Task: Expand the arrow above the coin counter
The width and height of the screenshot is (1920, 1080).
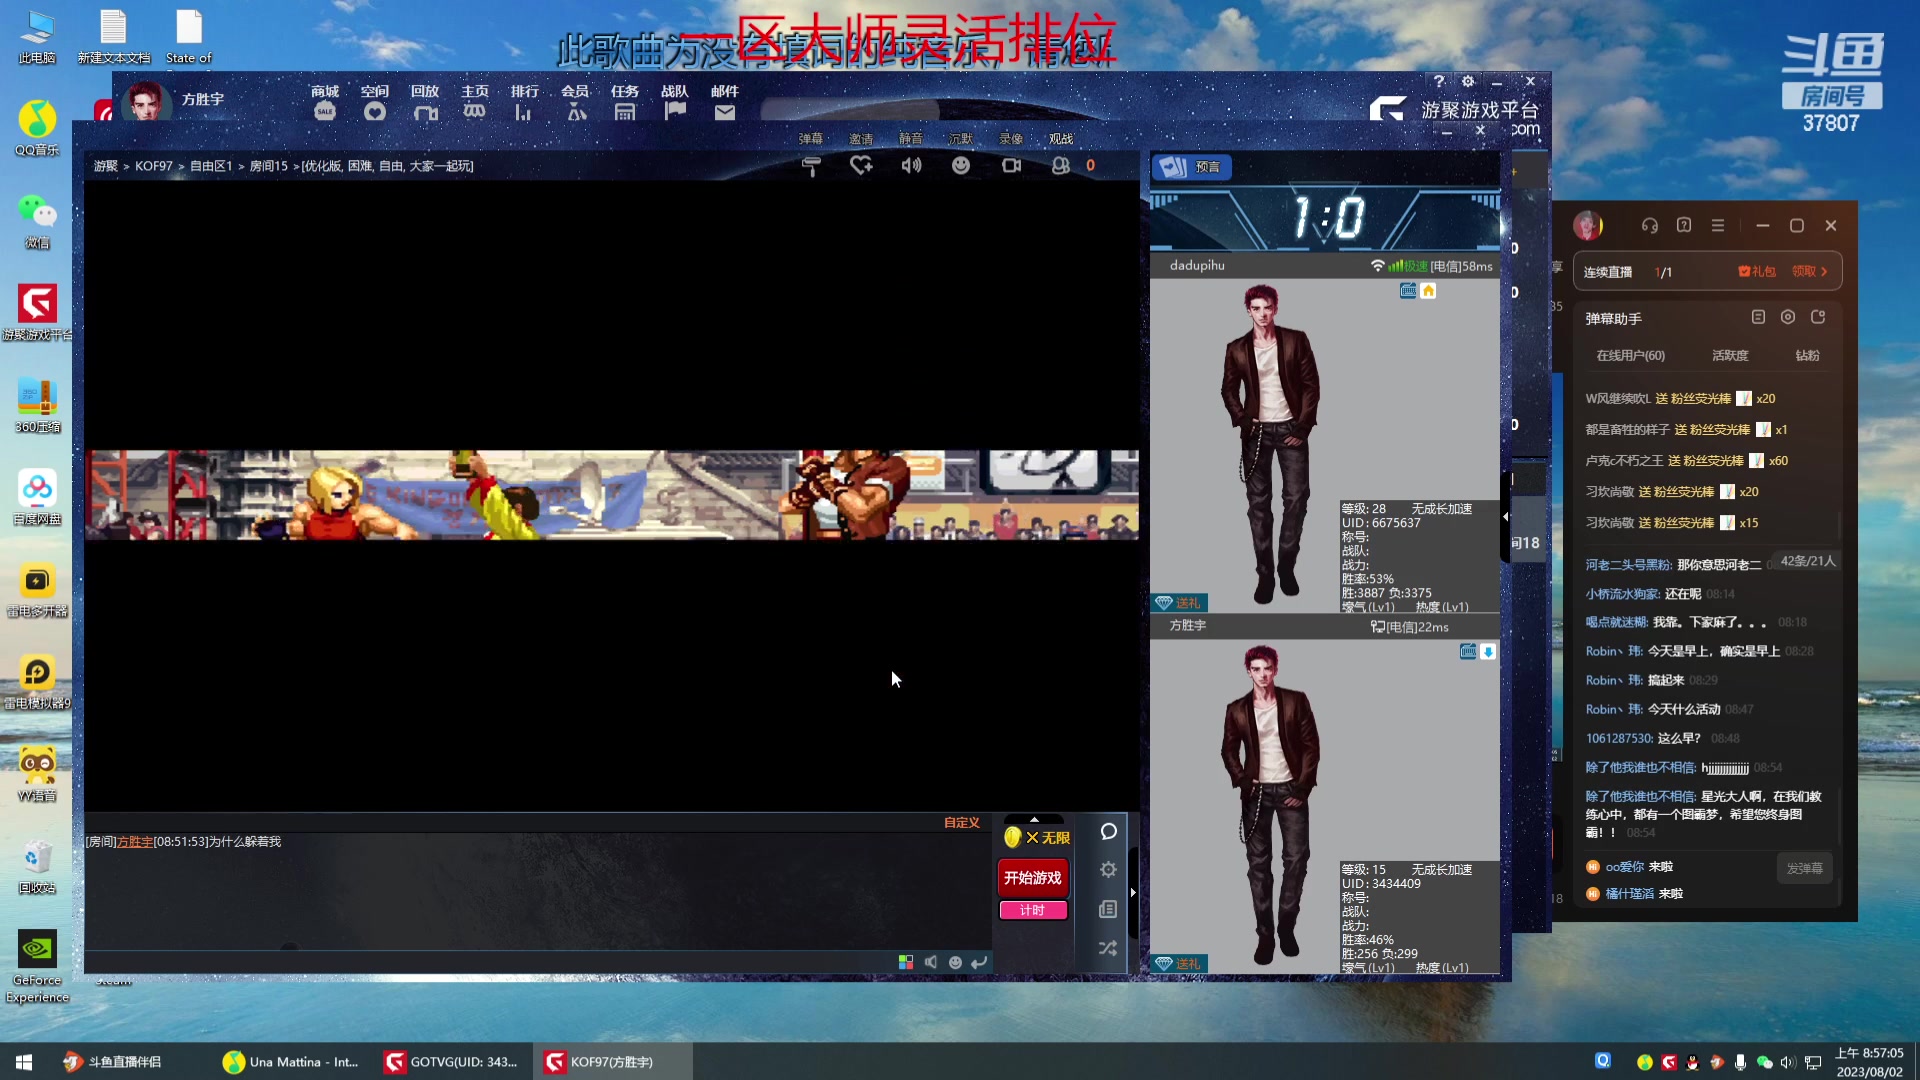Action: coord(1034,819)
